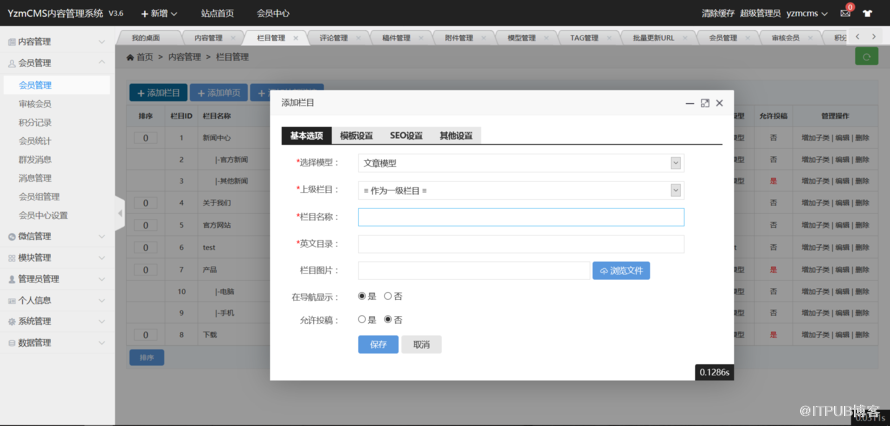Switch to the 其他设置 tab
Screen dimensions: 890x426
(456, 136)
